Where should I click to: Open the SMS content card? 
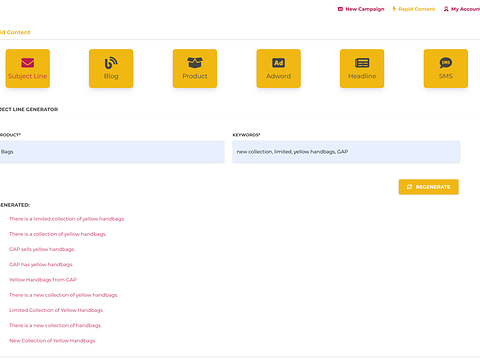pos(446,69)
